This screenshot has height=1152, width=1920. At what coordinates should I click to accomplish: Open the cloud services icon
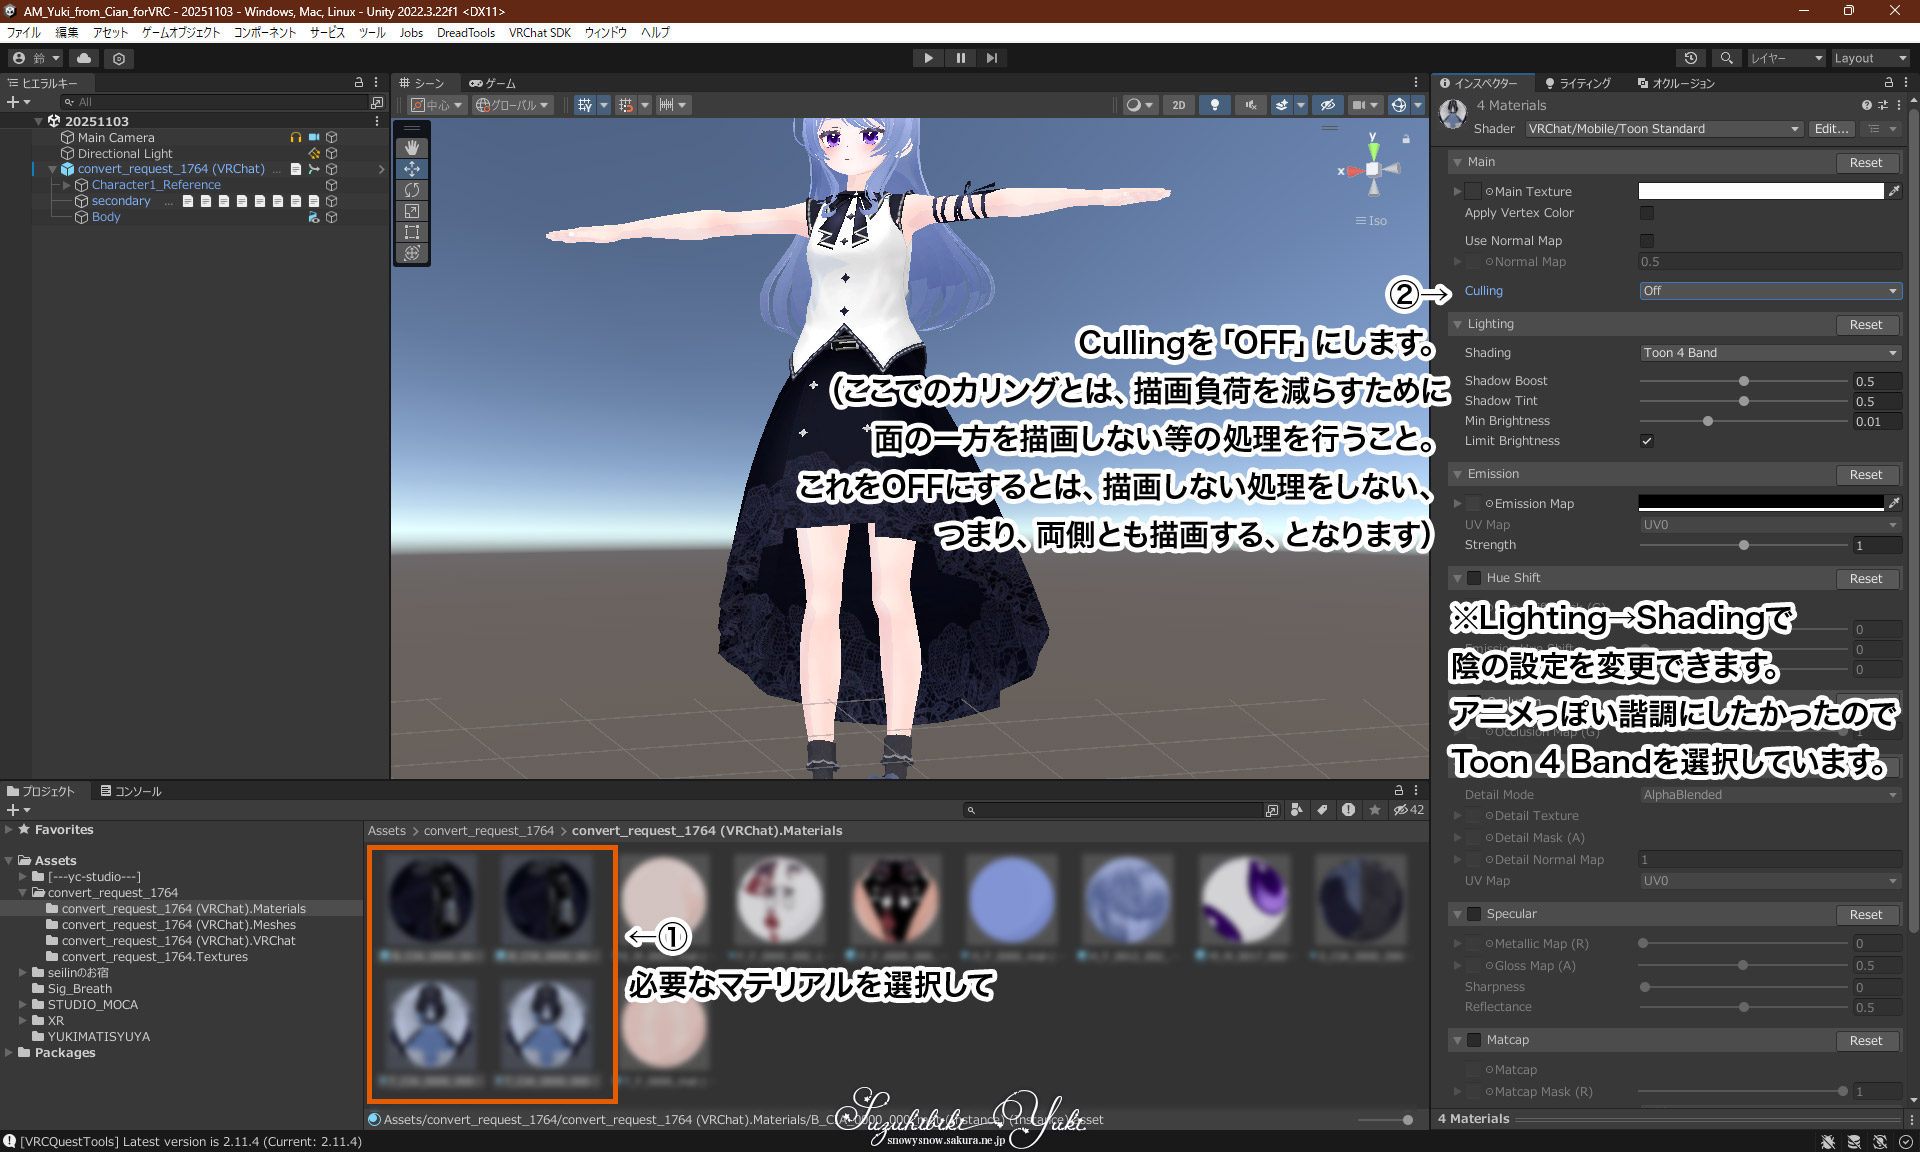[x=84, y=58]
